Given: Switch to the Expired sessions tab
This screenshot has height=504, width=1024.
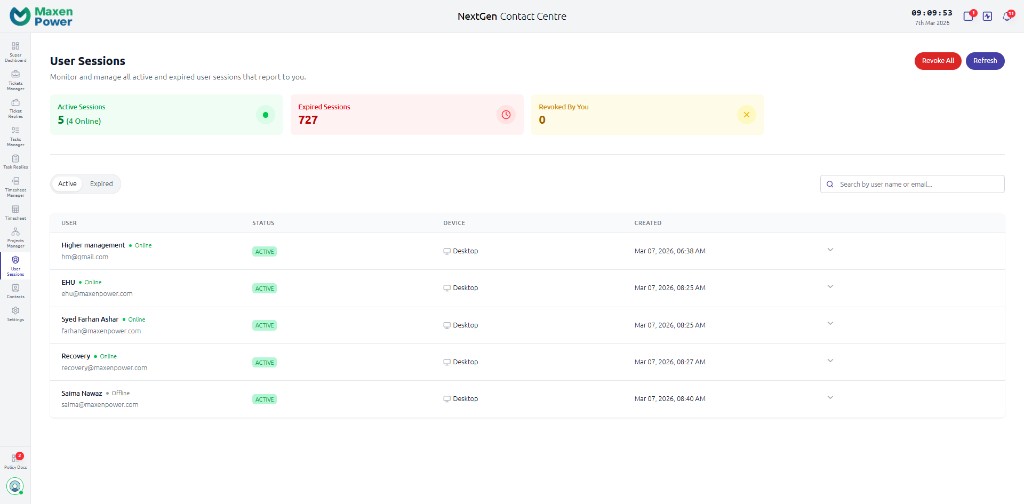Looking at the screenshot, I should (101, 184).
